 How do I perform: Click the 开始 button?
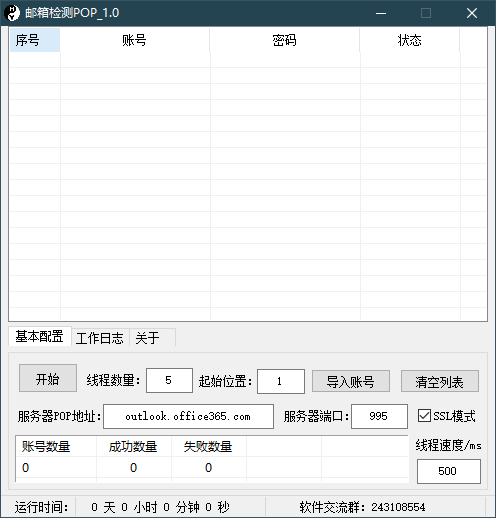(48, 378)
